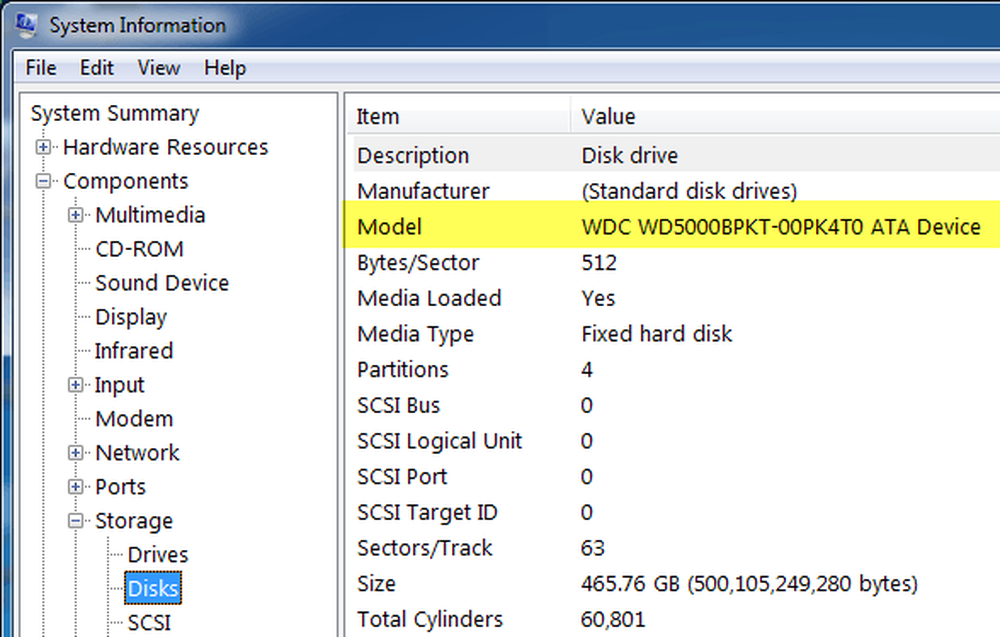This screenshot has width=1000, height=637.
Task: Select Display in the tree
Action: pyautogui.click(x=131, y=317)
